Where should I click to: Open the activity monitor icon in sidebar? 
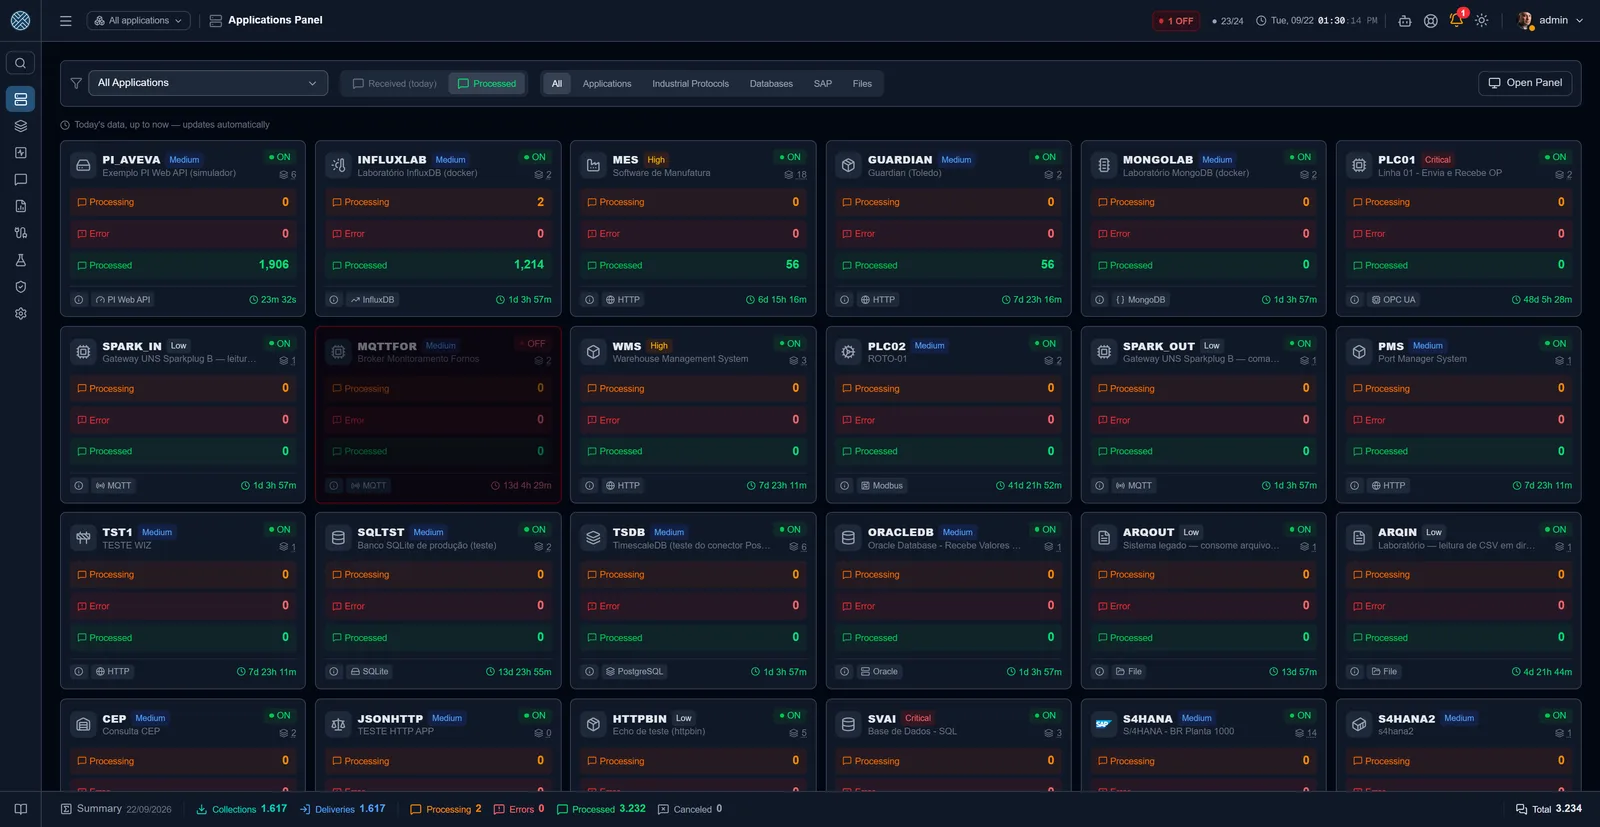[x=20, y=153]
